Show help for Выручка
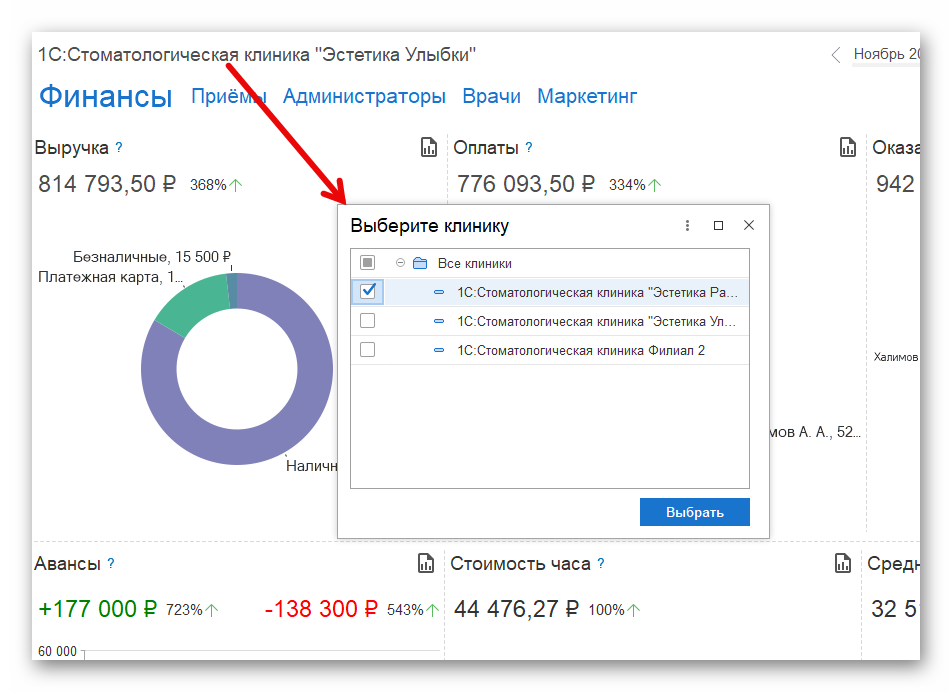Screen dimensions: 952x692 click(119, 147)
